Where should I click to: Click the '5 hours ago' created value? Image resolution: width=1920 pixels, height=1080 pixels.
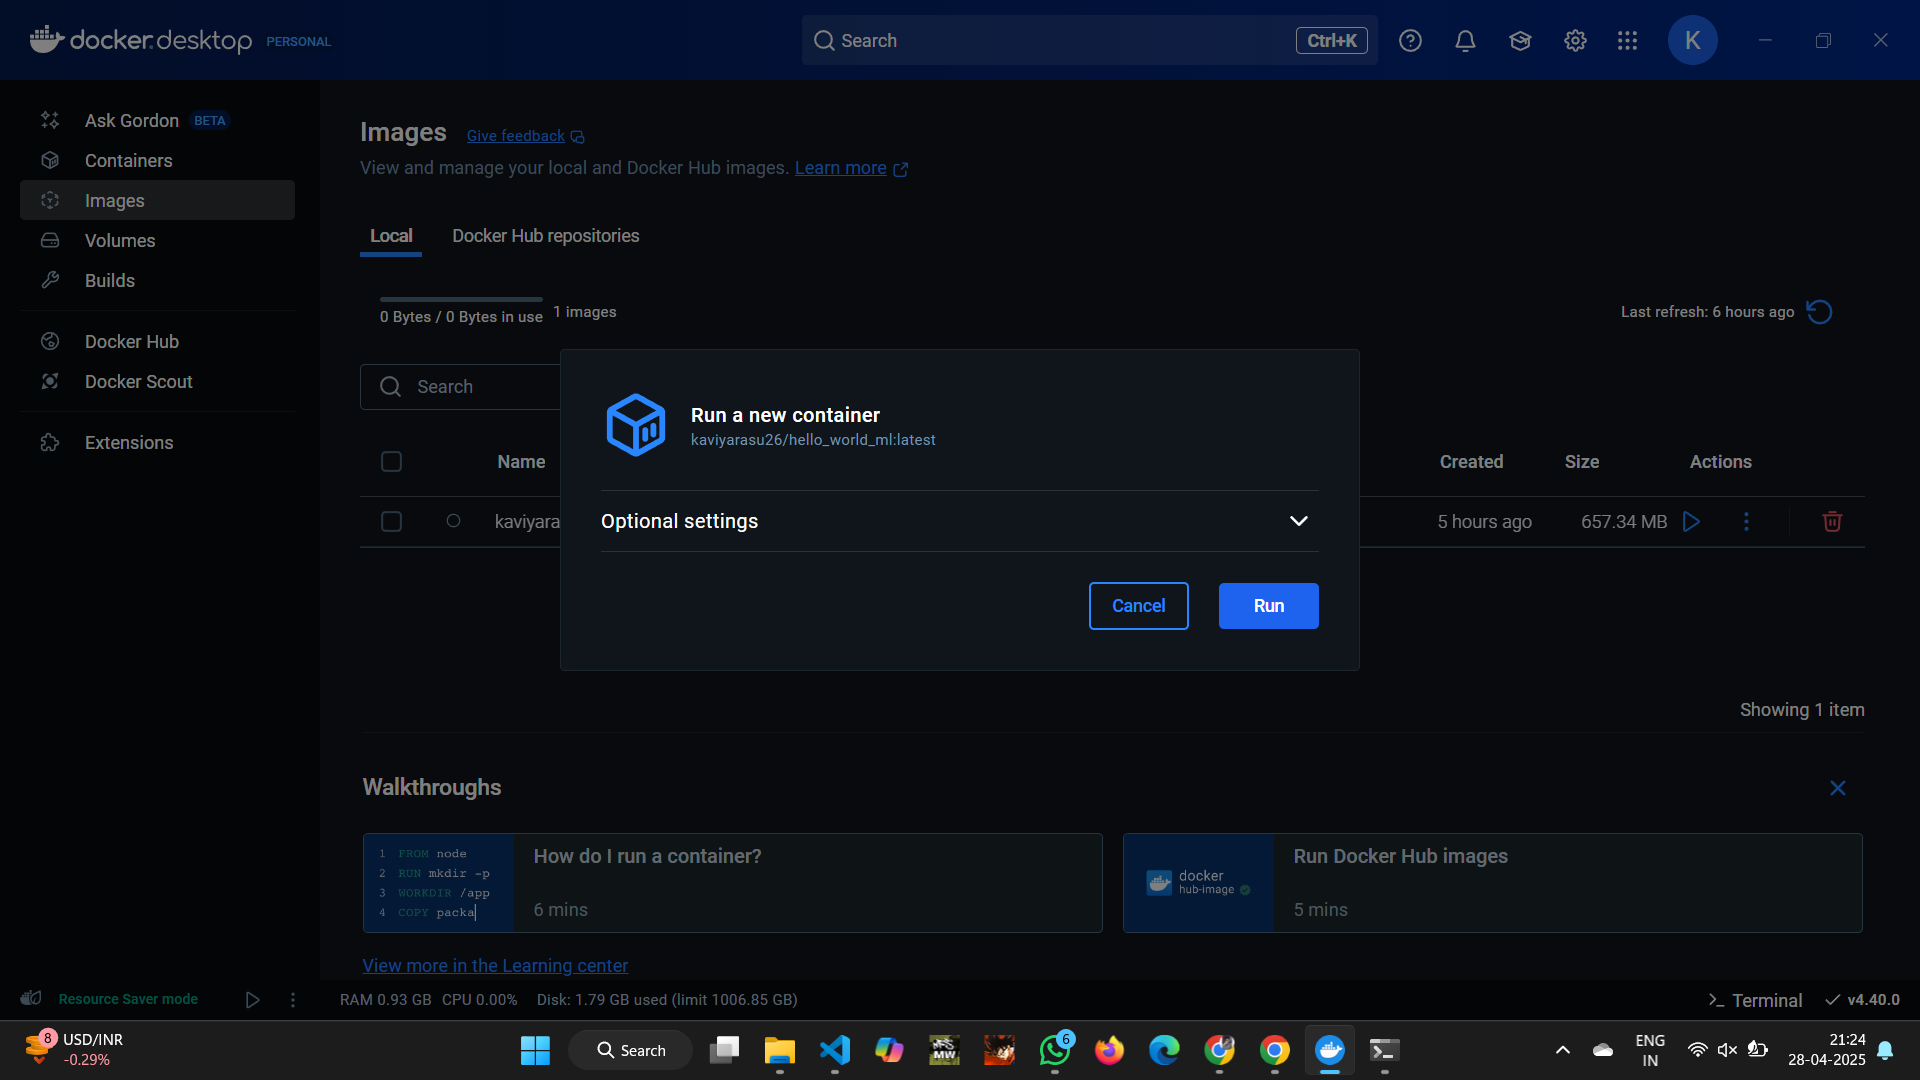click(1484, 522)
